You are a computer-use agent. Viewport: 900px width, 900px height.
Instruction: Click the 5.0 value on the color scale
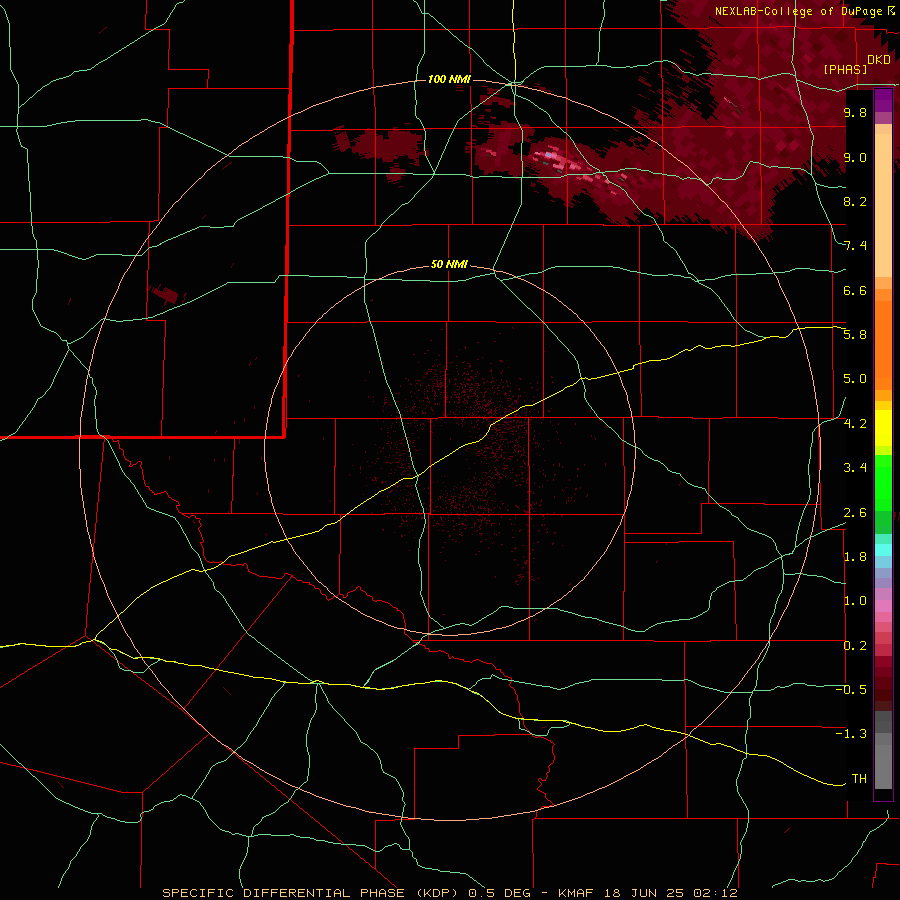tap(855, 379)
